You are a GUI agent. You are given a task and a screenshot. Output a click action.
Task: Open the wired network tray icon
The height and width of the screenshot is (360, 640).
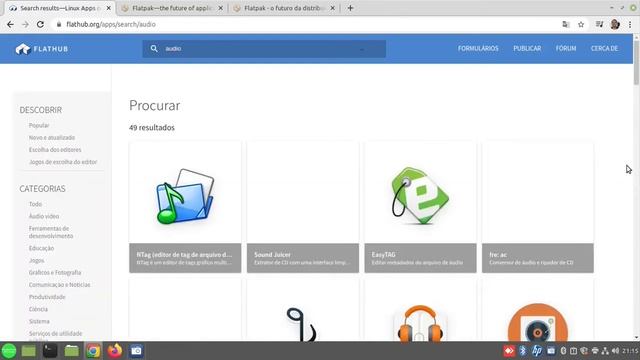pos(605,351)
